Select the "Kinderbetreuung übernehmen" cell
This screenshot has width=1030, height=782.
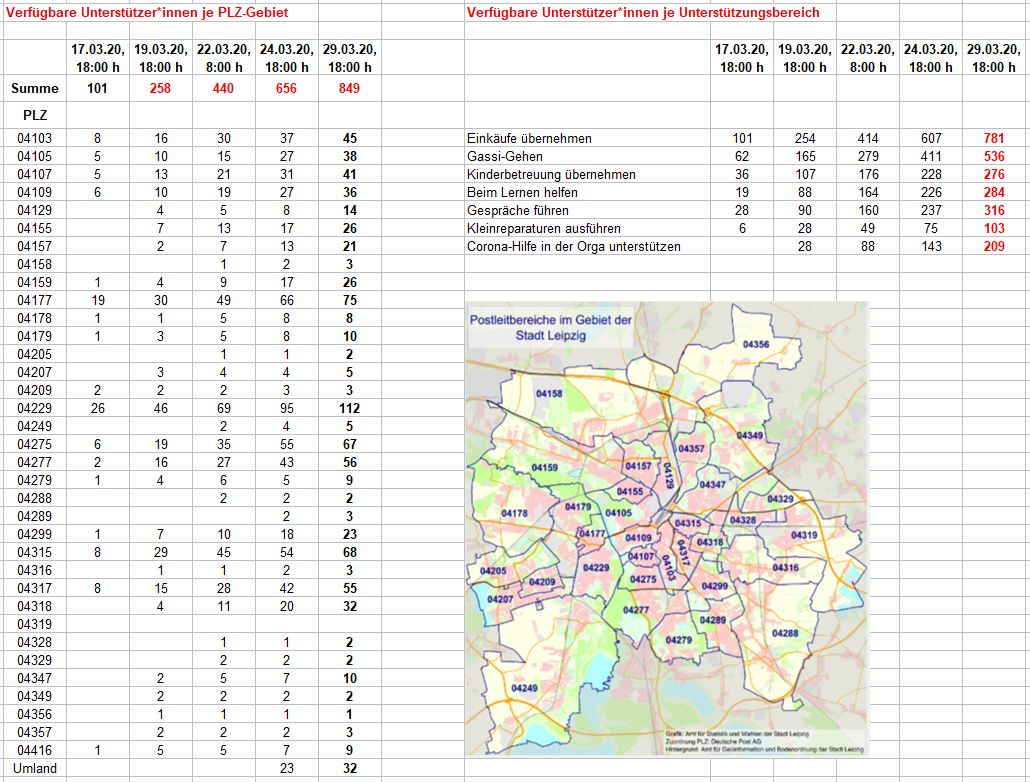(x=551, y=175)
